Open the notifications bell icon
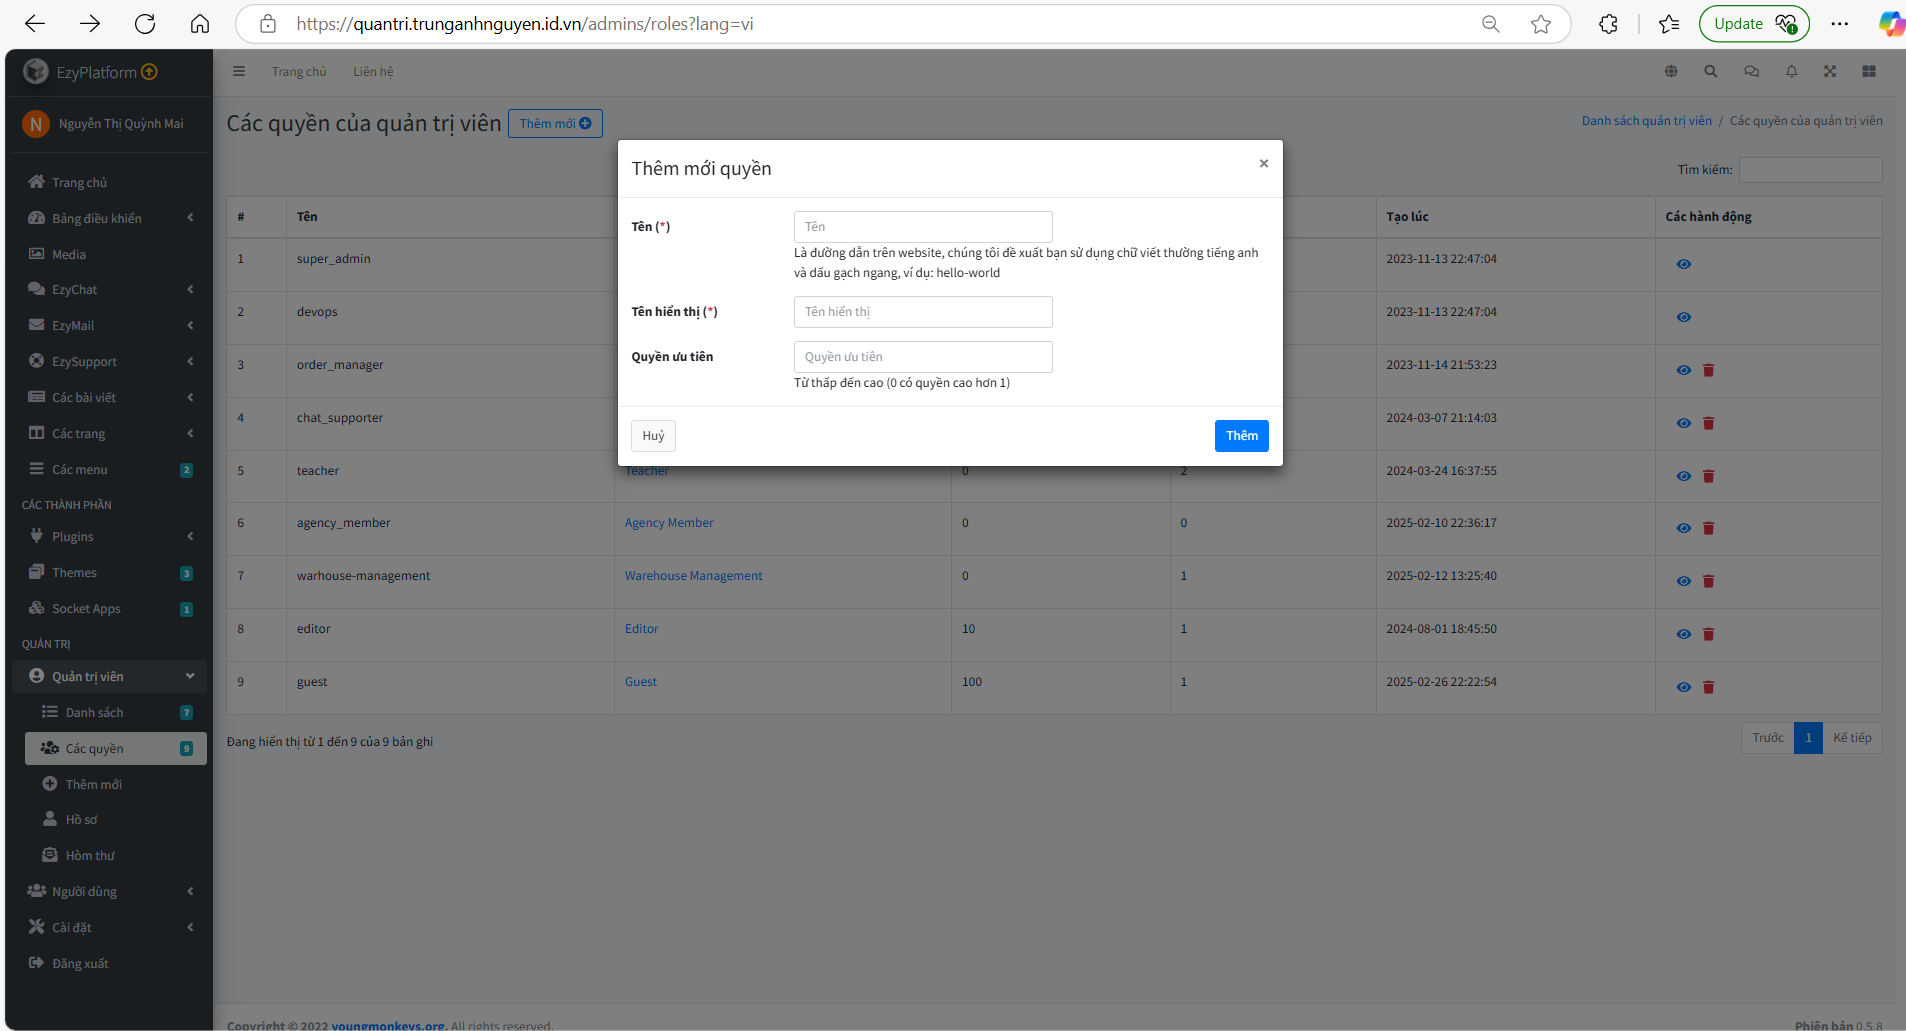 click(1791, 71)
